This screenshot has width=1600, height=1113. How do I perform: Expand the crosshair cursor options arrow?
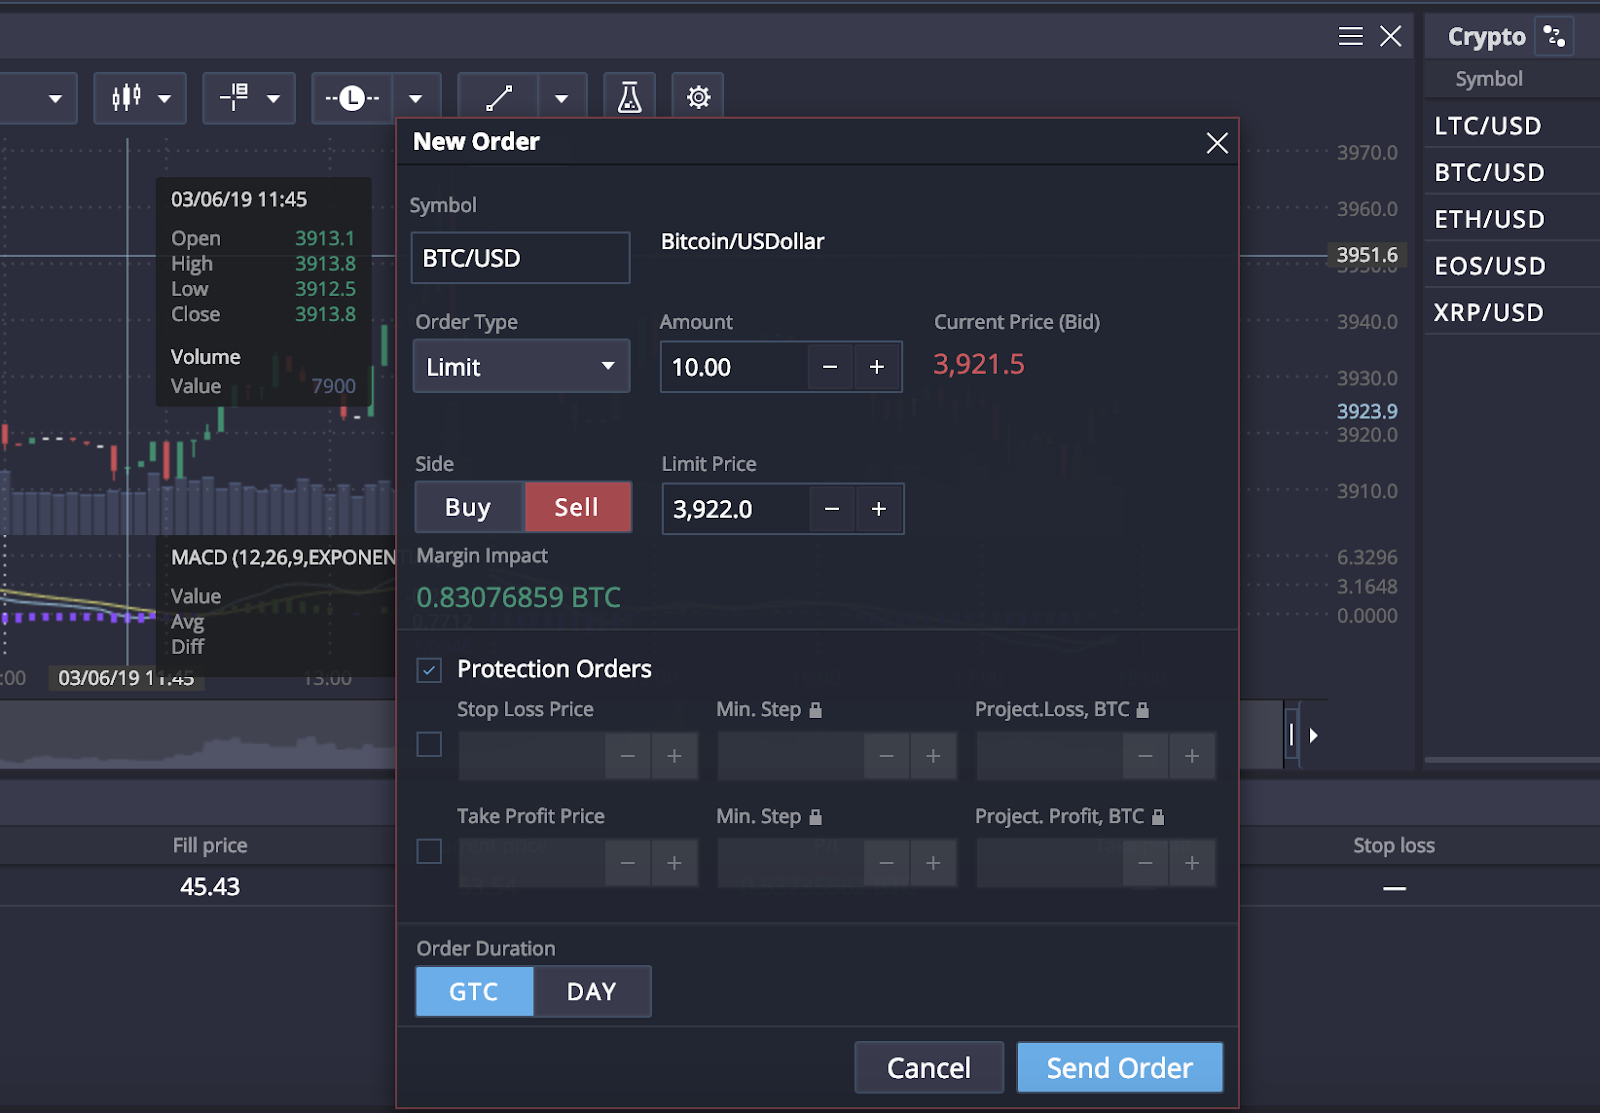pos(273,98)
